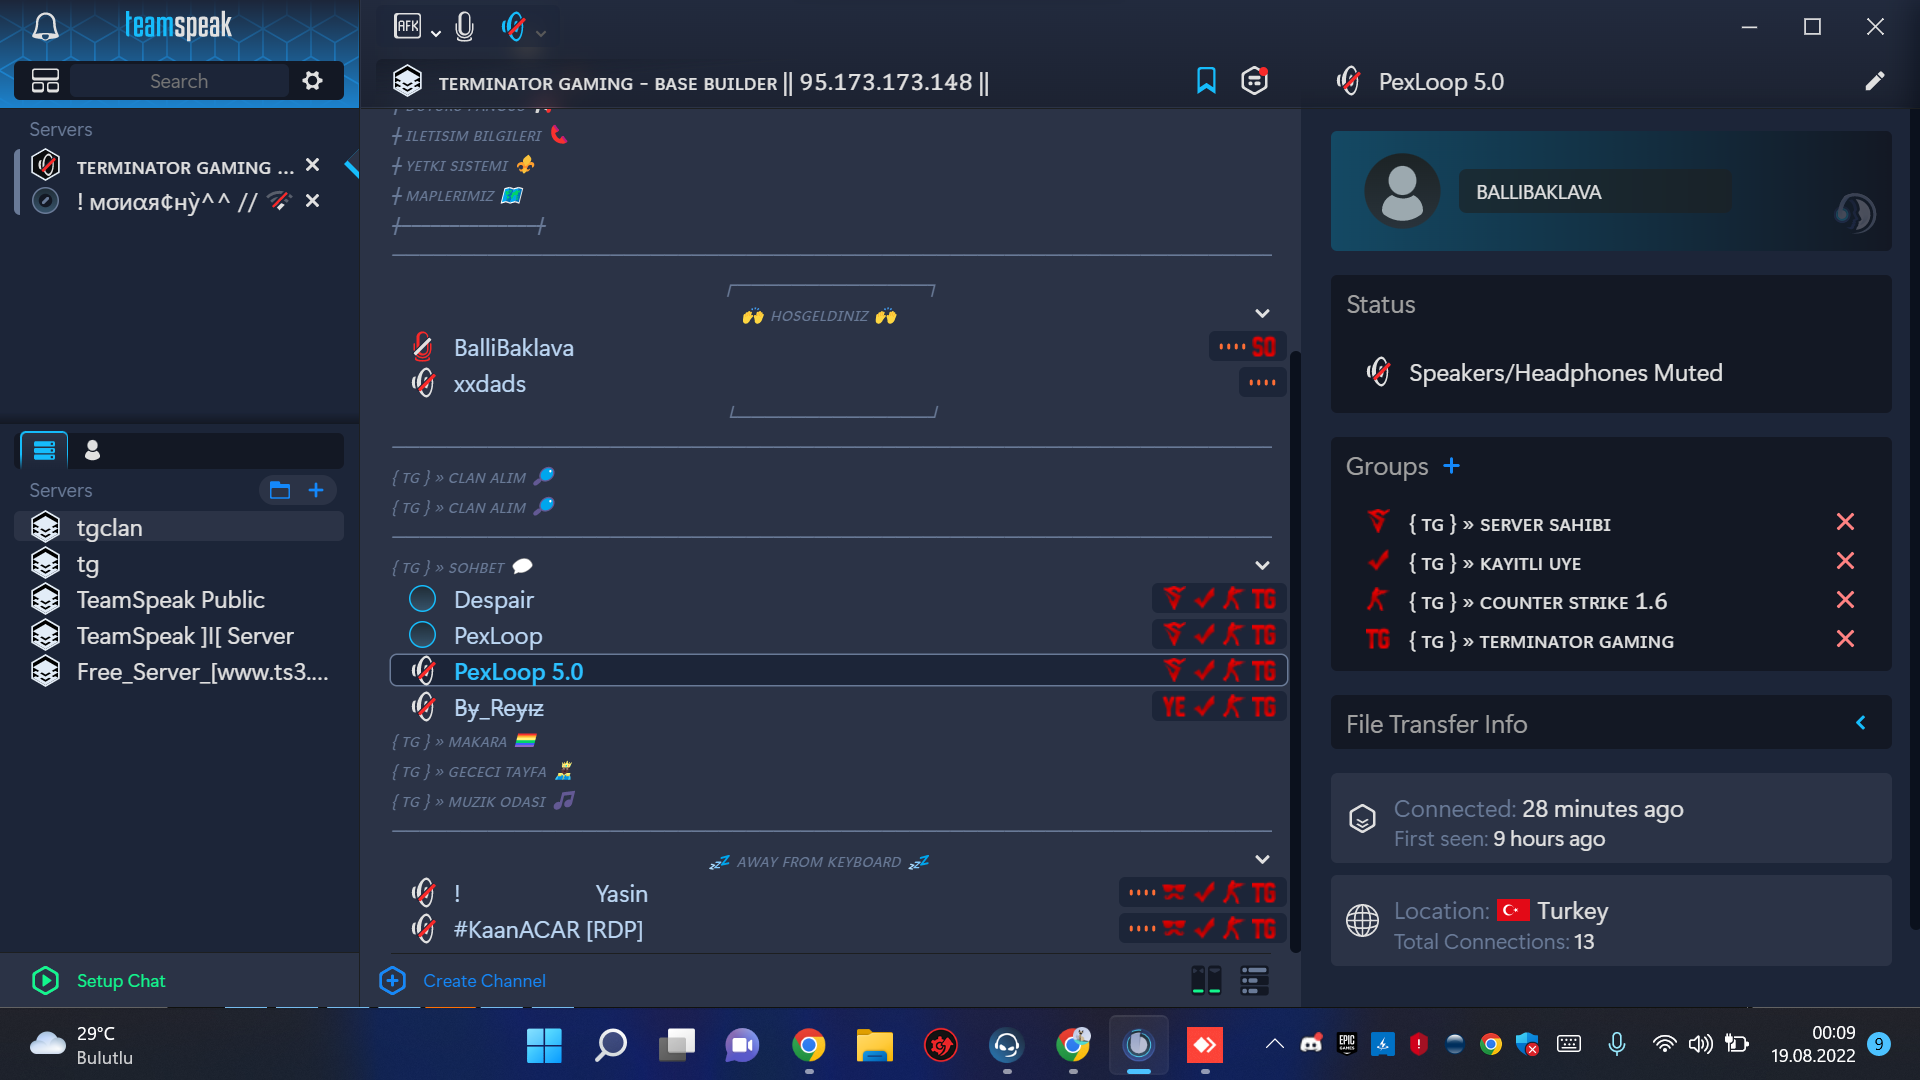Edit the PexLoop 5.0 profile with the pencil
This screenshot has height=1080, width=1920.
pos(1875,81)
